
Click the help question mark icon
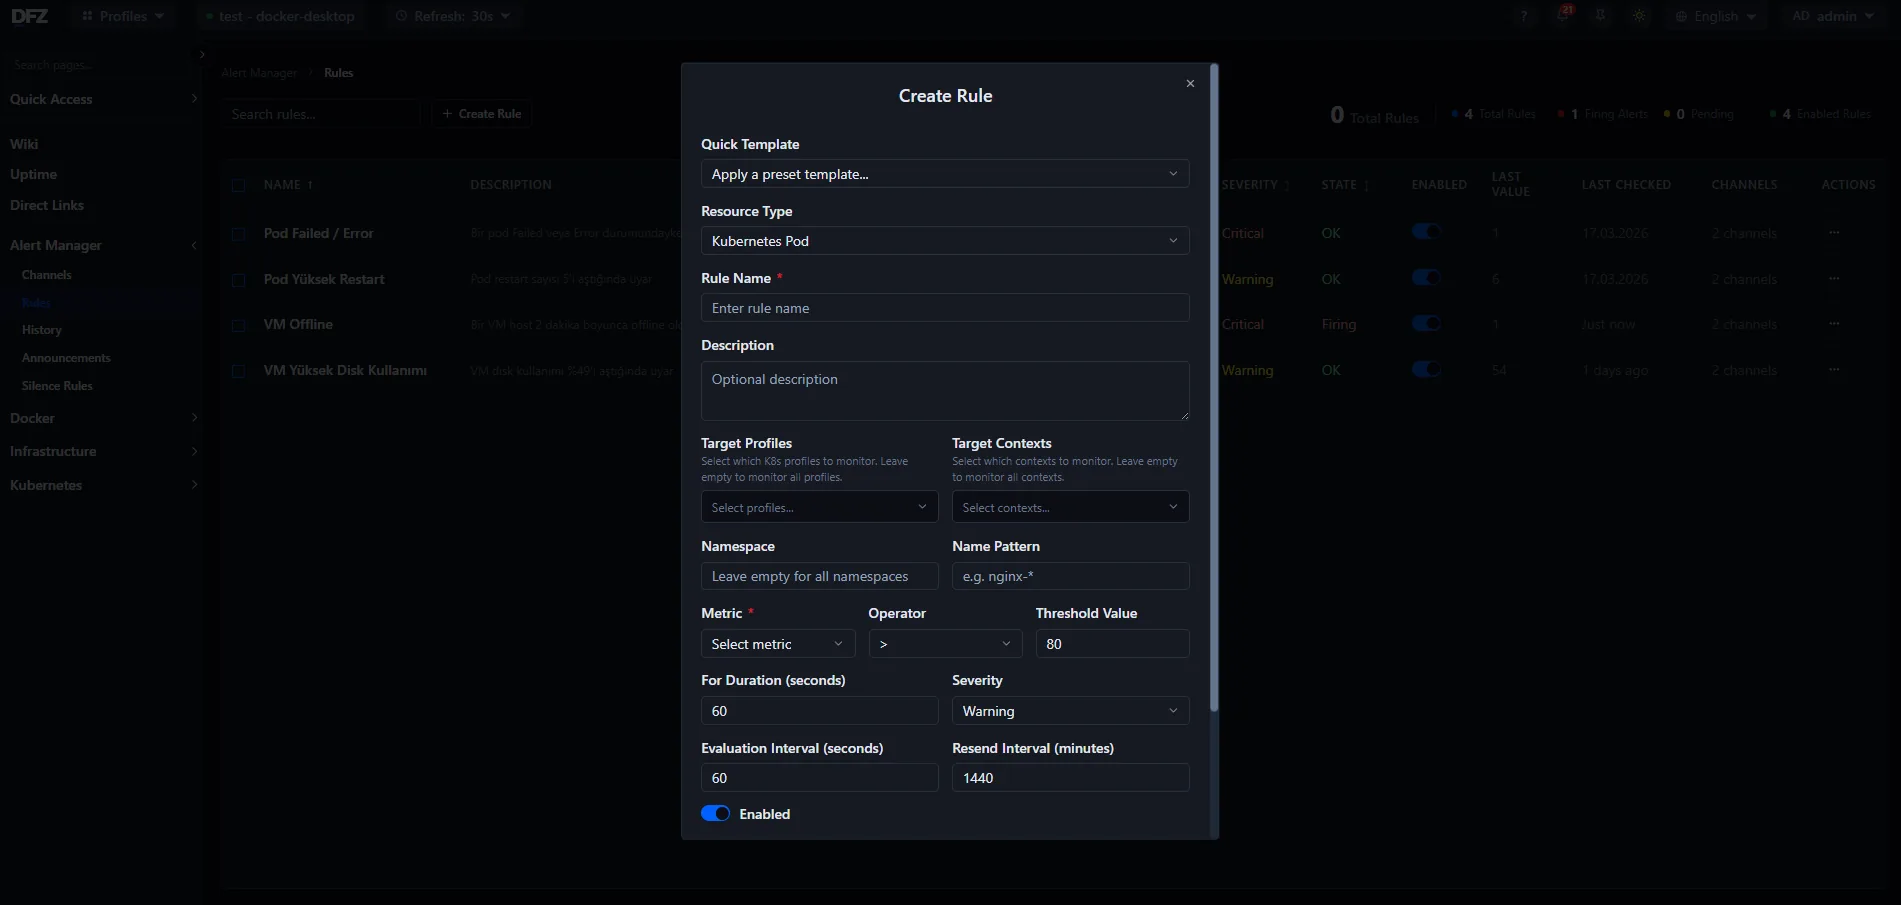click(1524, 16)
